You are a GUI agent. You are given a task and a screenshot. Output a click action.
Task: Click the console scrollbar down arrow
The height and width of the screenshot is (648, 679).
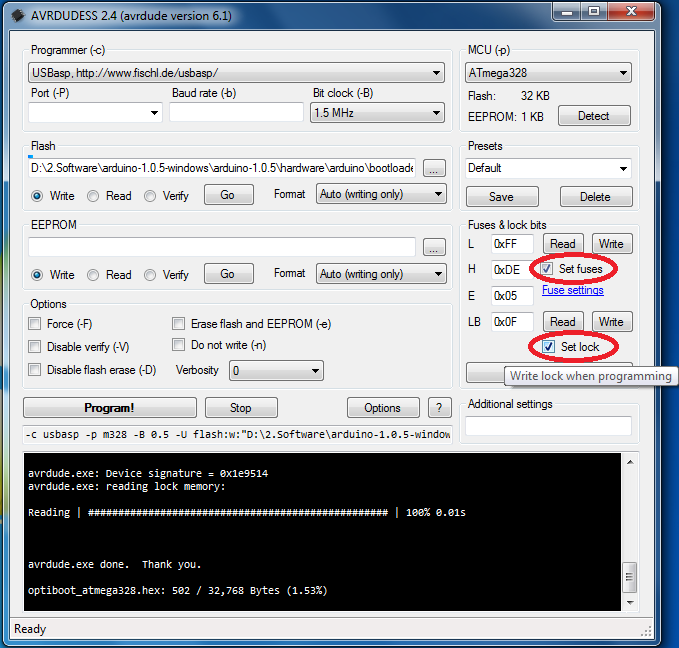click(x=630, y=603)
